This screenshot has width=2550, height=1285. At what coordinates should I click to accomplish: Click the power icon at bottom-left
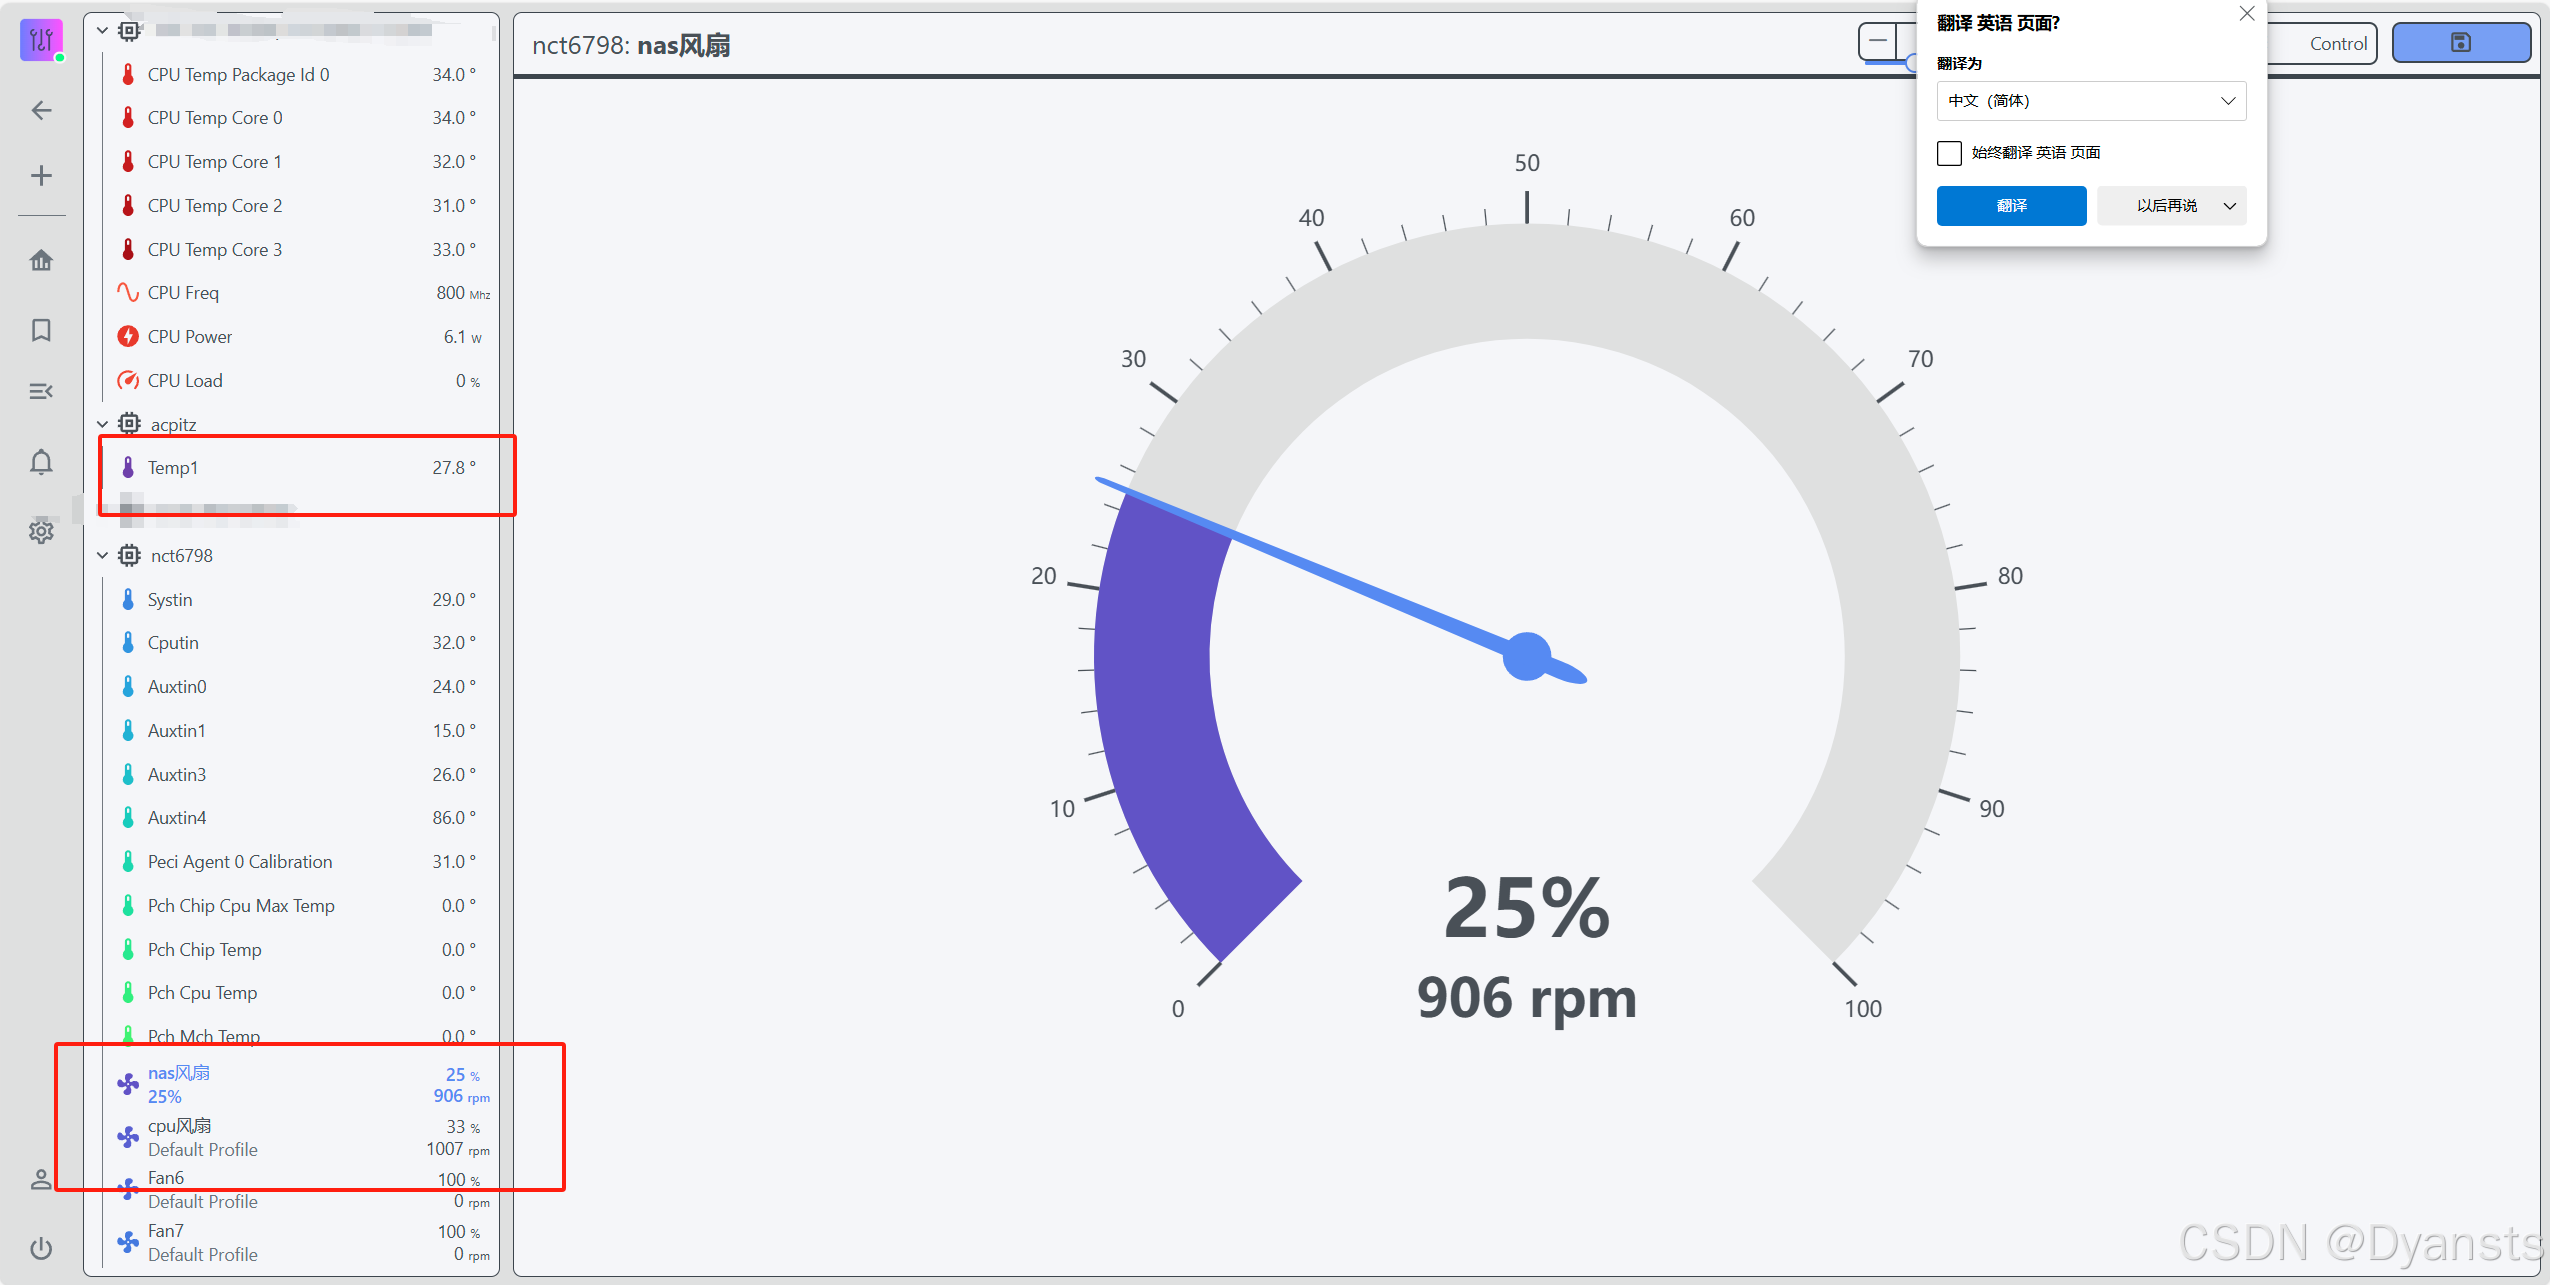tap(41, 1248)
